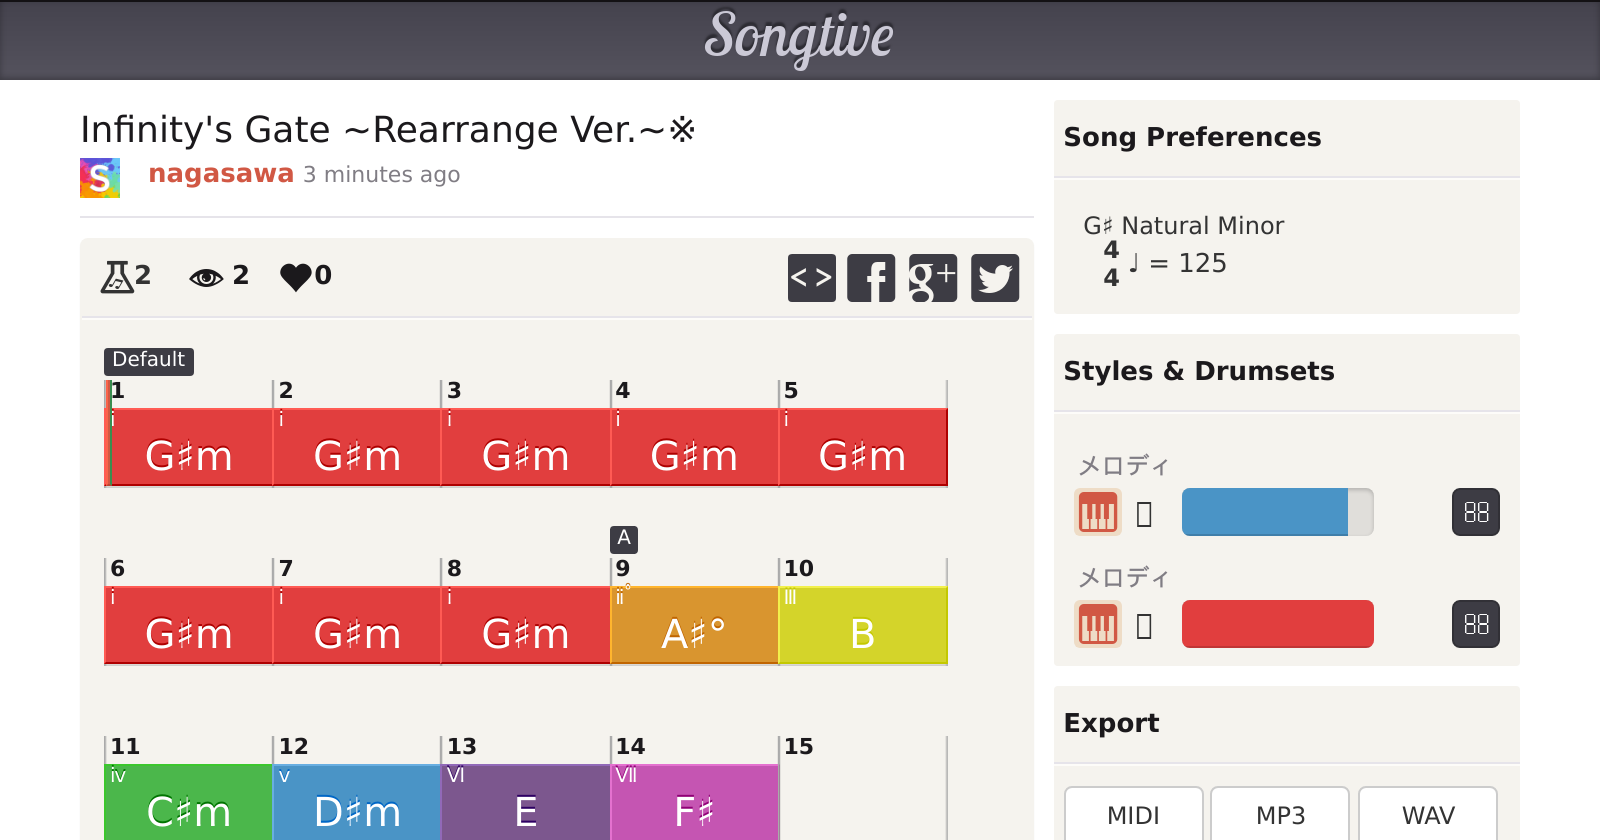Click the piano icon of the blue melody track
This screenshot has height=840, width=1600.
point(1097,513)
